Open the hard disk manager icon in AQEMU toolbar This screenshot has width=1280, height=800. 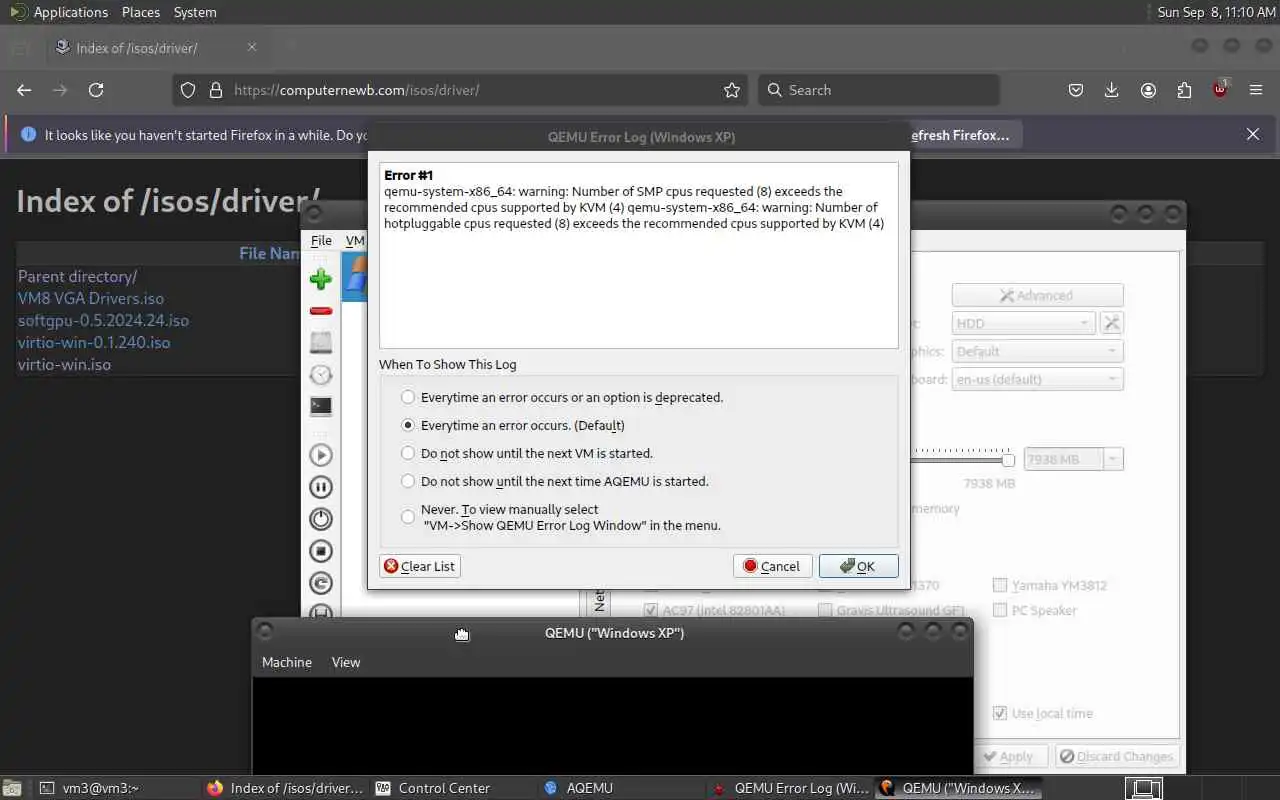click(x=321, y=343)
